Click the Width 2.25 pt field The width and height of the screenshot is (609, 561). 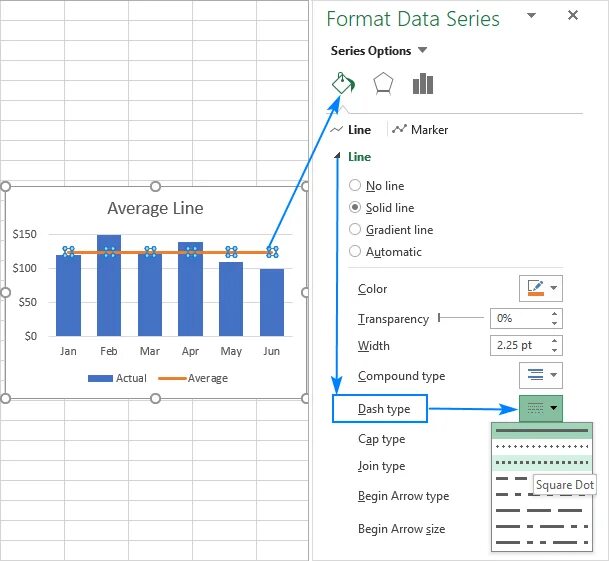click(x=519, y=345)
